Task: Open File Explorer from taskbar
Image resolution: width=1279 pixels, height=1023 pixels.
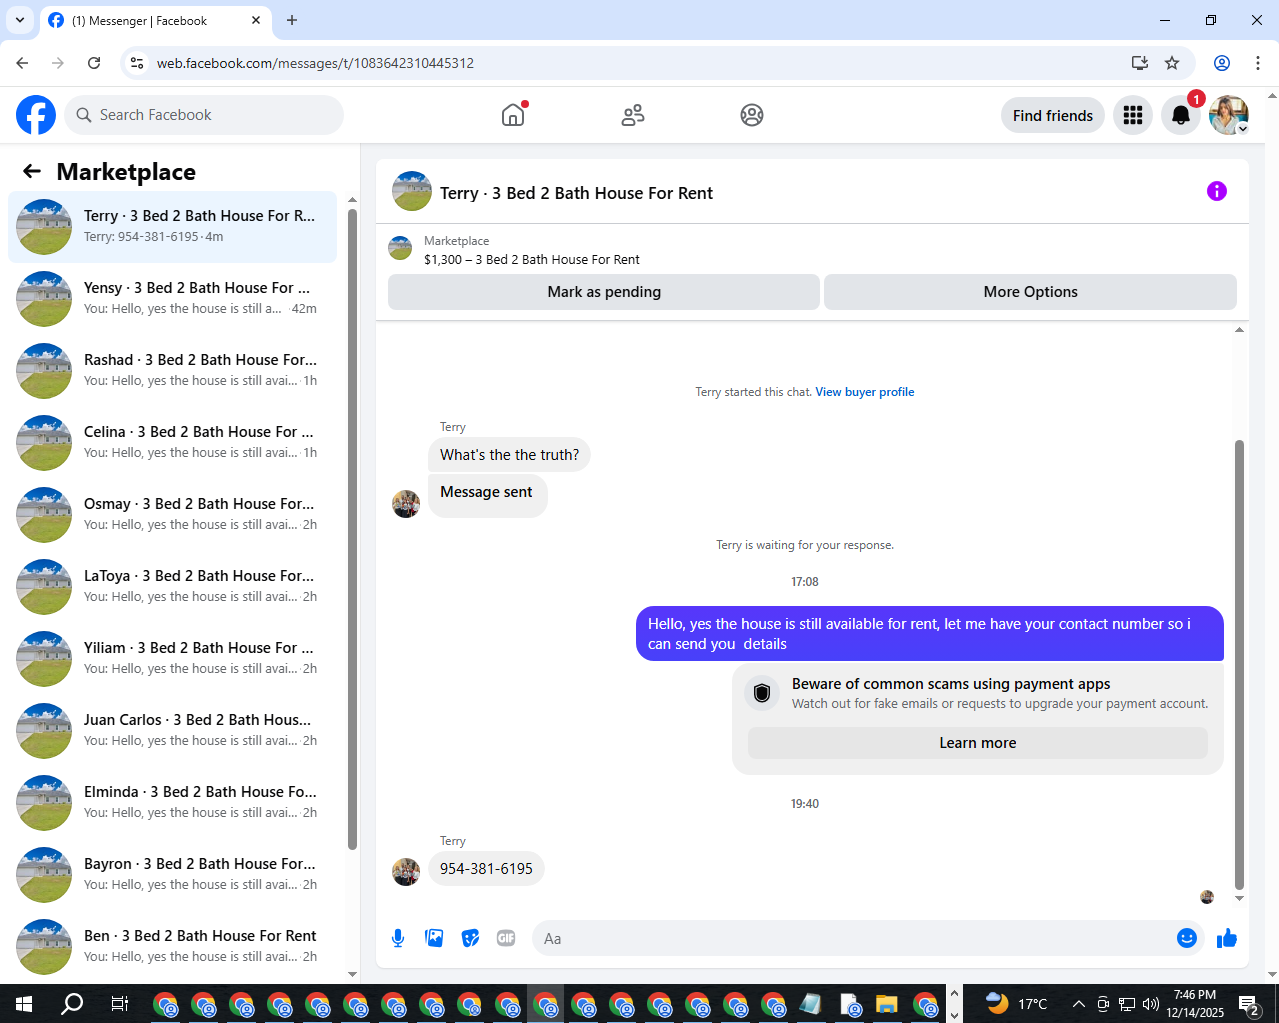Action: (x=887, y=1004)
